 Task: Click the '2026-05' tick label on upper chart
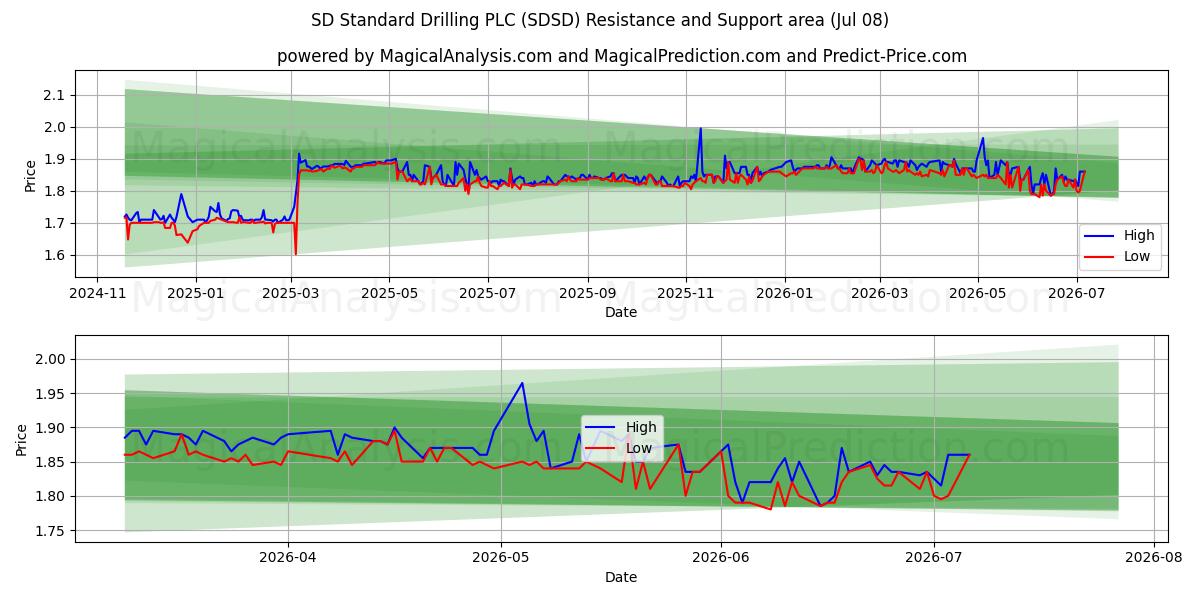978,294
